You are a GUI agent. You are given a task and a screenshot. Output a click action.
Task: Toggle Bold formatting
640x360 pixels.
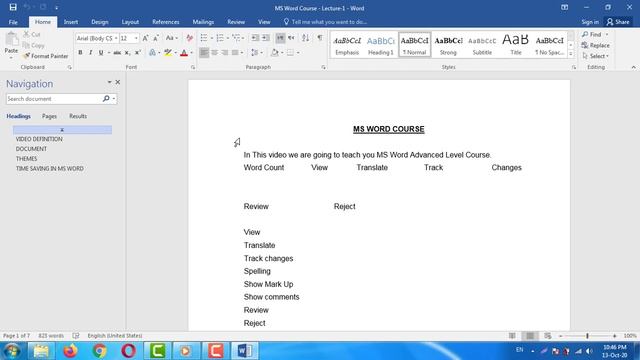tap(80, 53)
